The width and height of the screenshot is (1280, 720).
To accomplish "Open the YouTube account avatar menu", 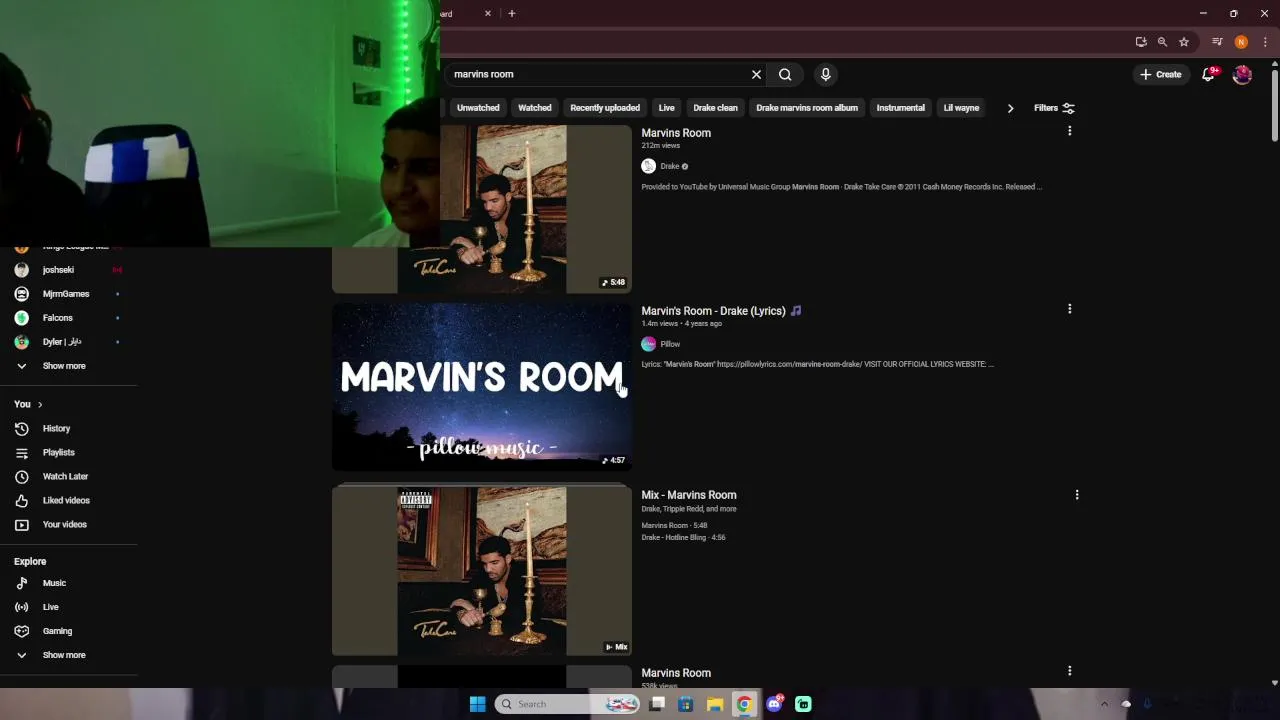I will click(1242, 74).
